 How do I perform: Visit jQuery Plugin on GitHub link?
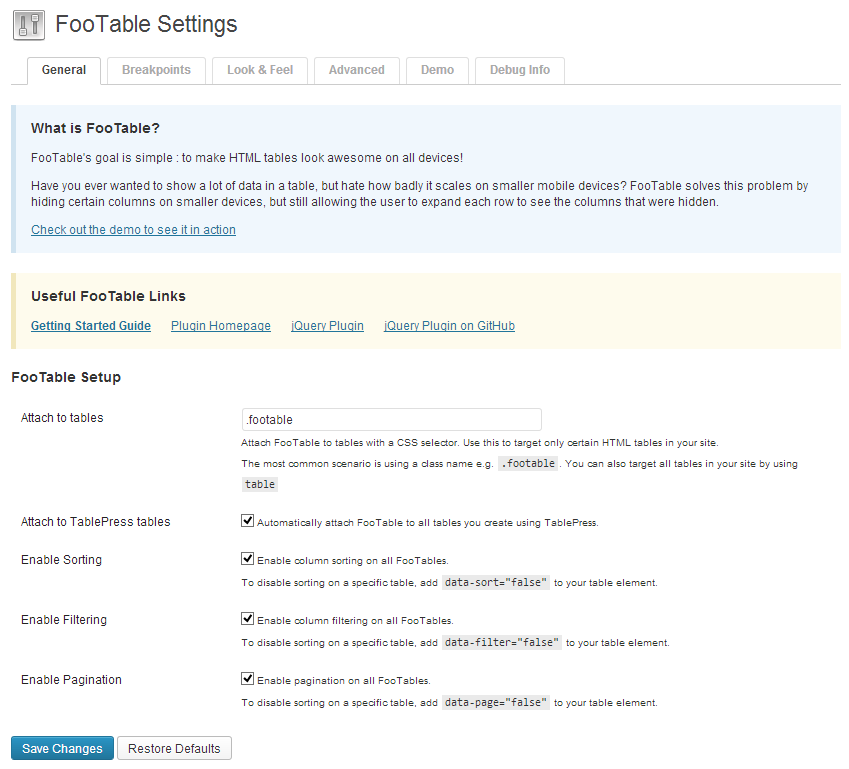coord(449,326)
